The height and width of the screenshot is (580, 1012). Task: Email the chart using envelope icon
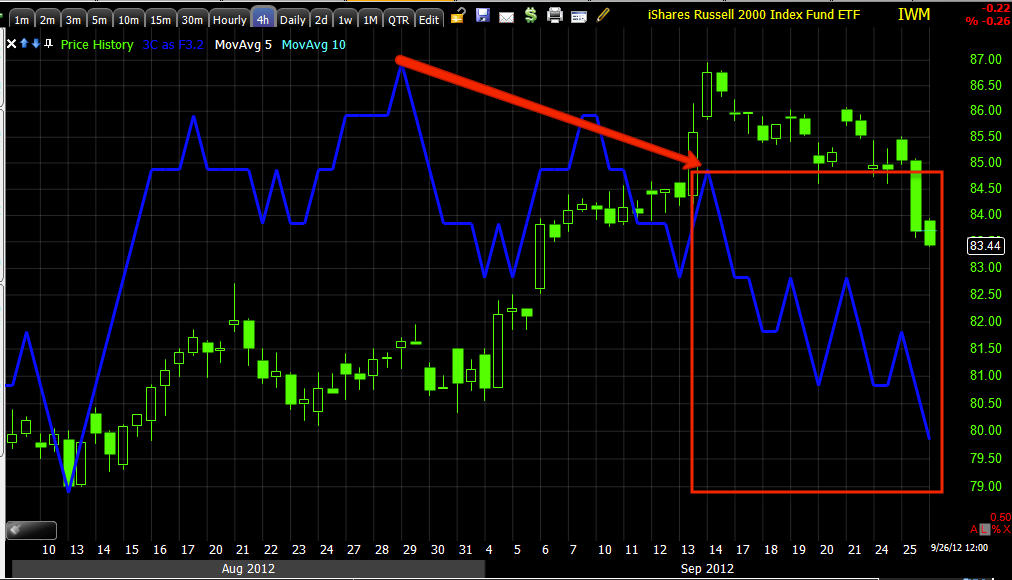[507, 17]
